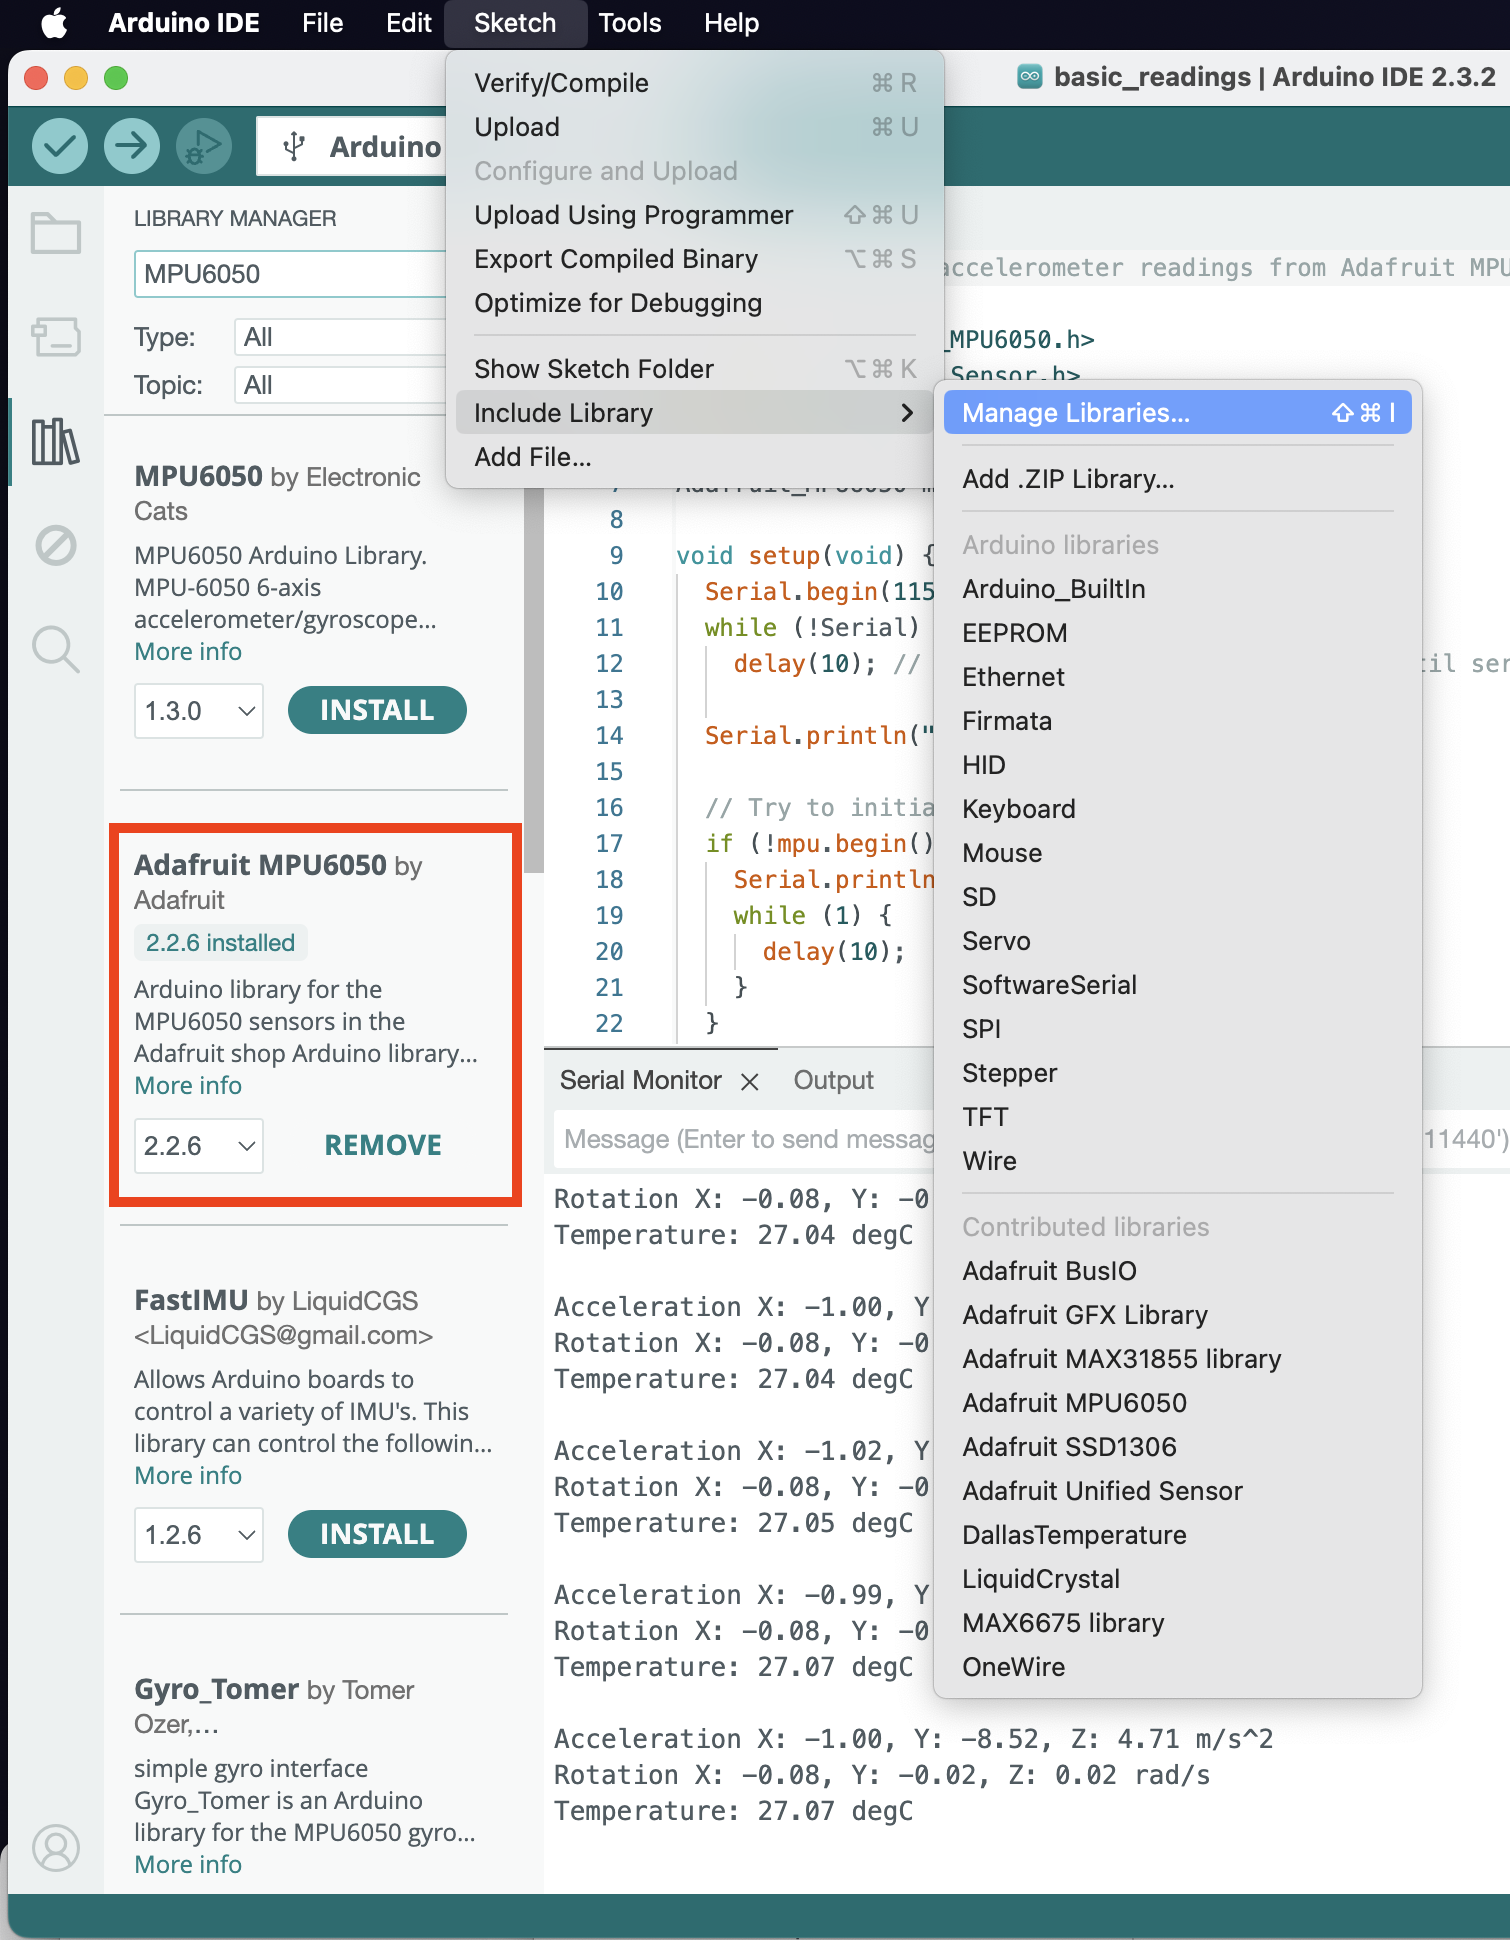Select Manage Libraries… in submenu
This screenshot has height=1940, width=1510.
pos(1177,413)
